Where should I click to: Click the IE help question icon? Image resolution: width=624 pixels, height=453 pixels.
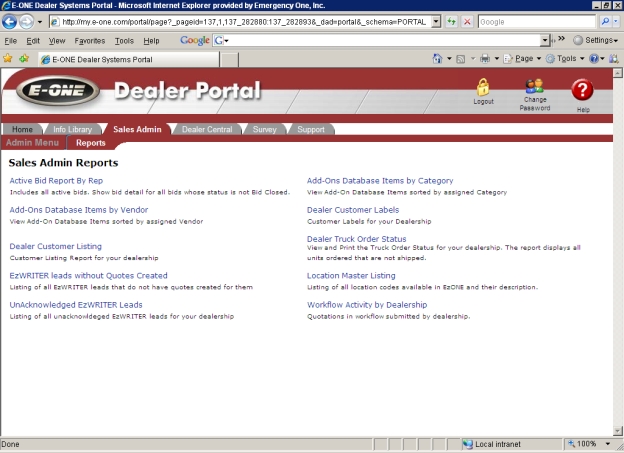coord(594,59)
